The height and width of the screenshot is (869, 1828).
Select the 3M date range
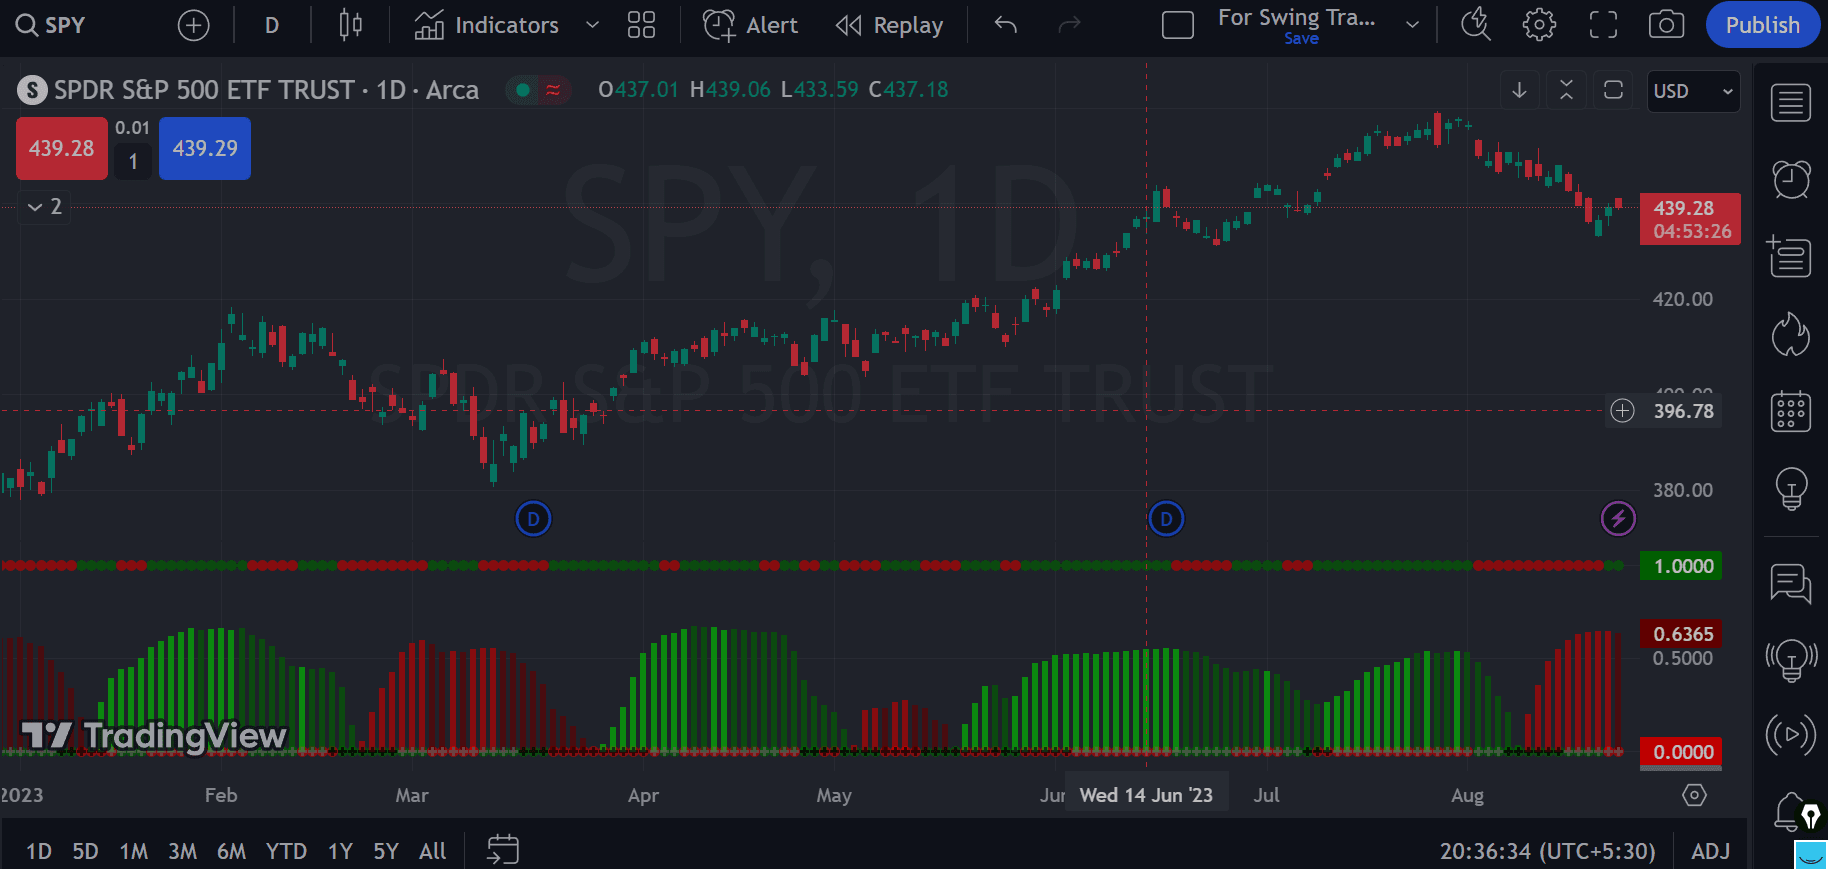pyautogui.click(x=182, y=851)
